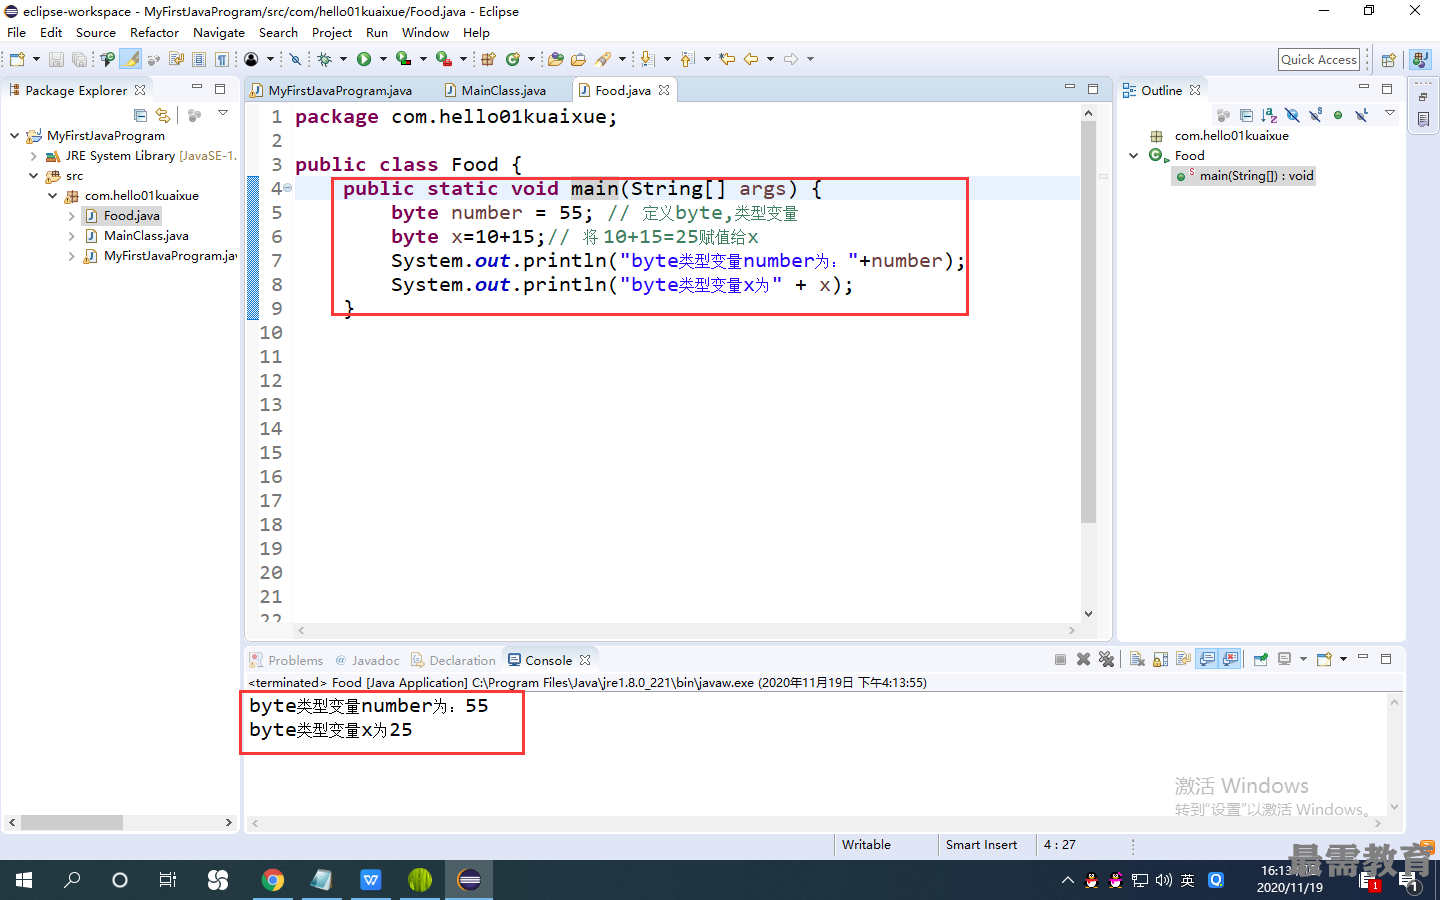Toggle Show Whitespace Characters pilcrow
The image size is (1440, 900).
[x=221, y=59]
